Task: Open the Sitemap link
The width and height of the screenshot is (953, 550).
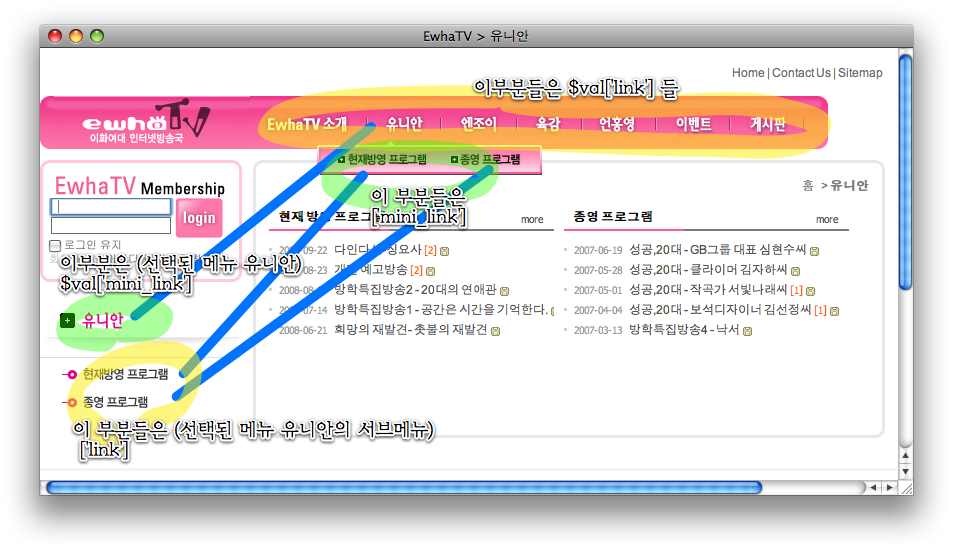Action: pos(860,73)
